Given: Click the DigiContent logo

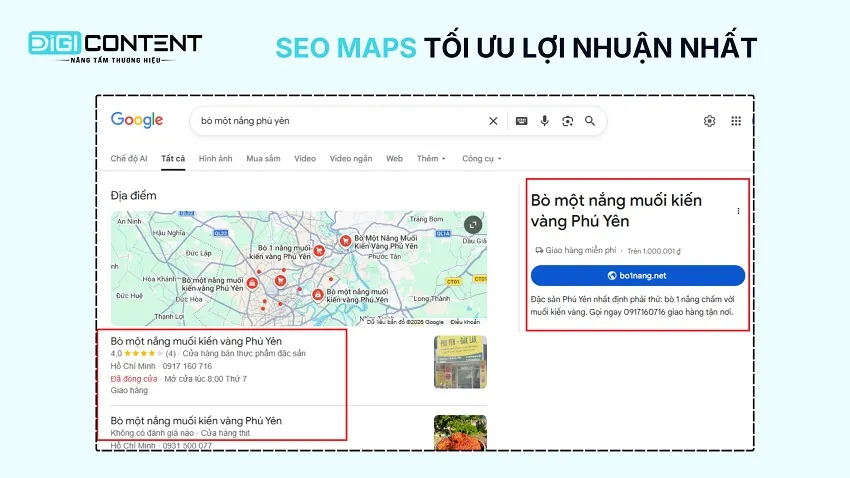Looking at the screenshot, I should (115, 48).
